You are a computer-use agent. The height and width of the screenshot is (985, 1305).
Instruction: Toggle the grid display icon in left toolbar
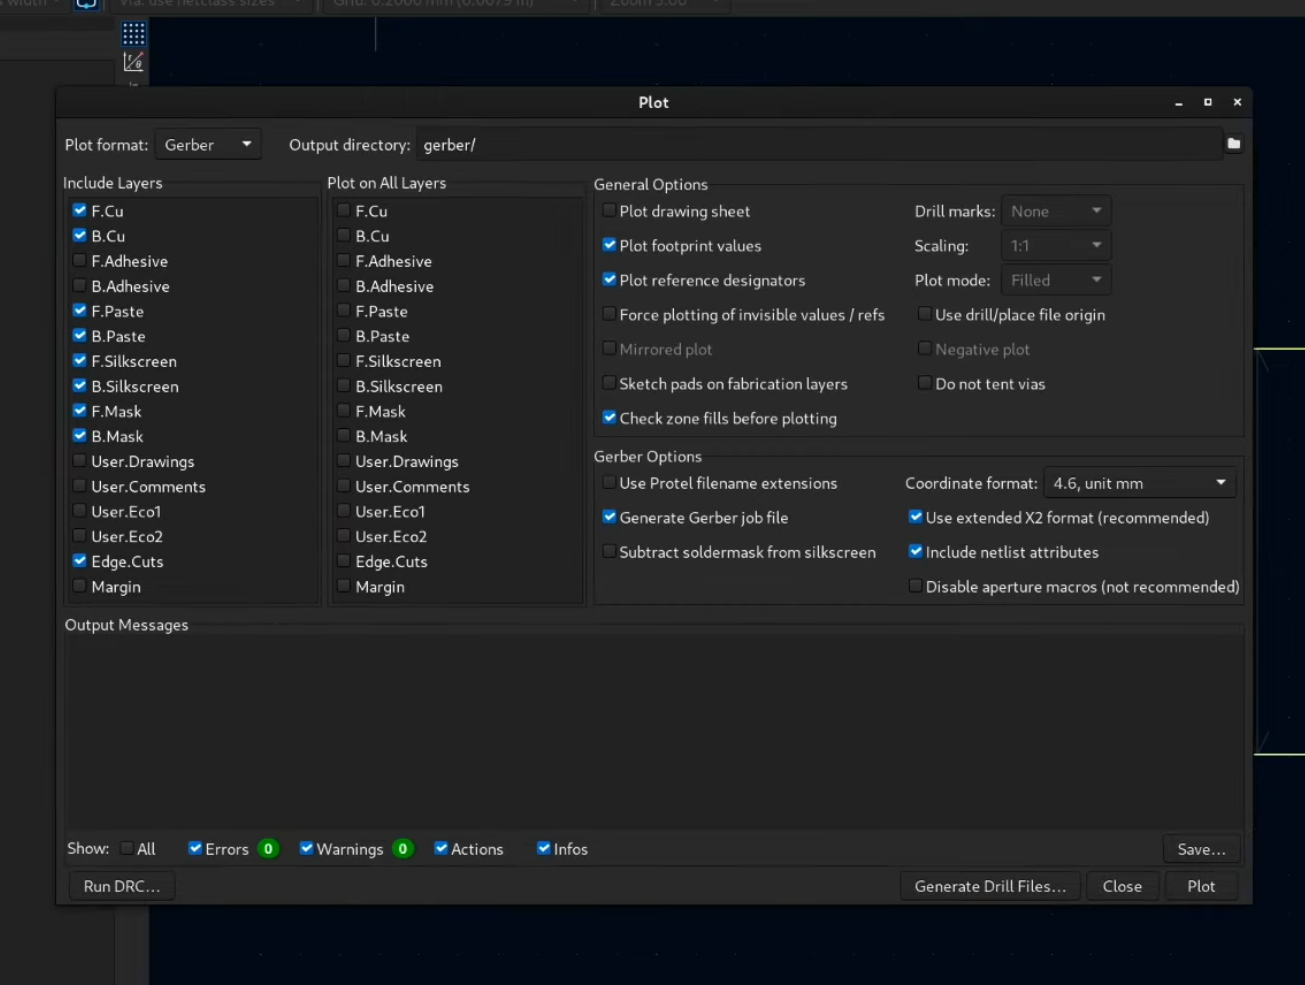coord(134,34)
